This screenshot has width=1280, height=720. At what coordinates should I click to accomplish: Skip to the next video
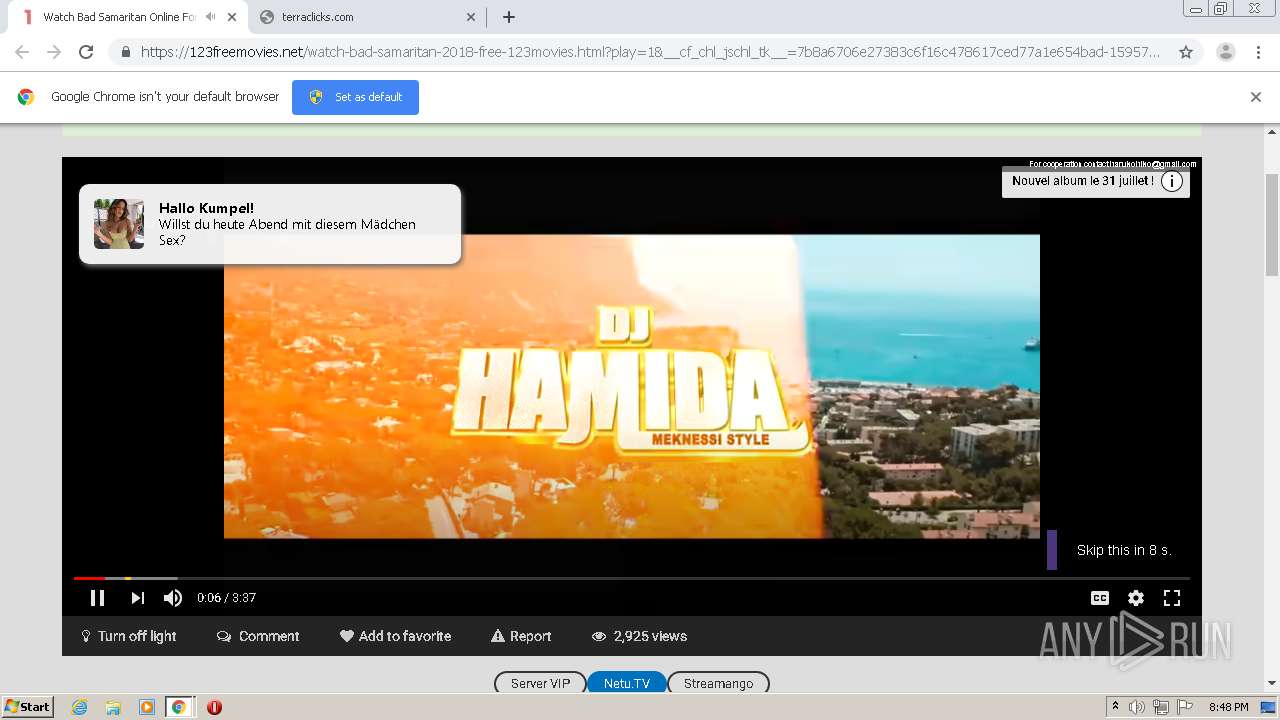pos(137,598)
